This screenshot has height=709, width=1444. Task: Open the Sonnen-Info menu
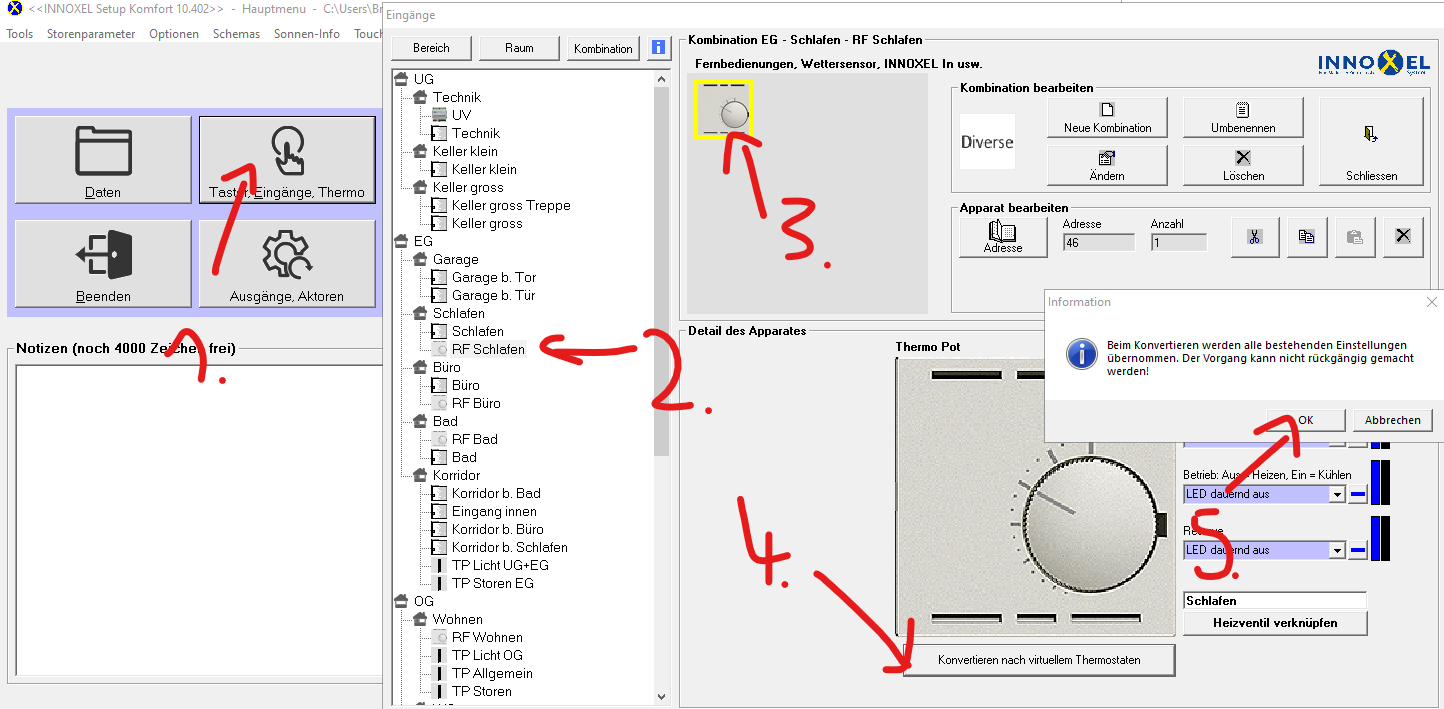(x=307, y=33)
